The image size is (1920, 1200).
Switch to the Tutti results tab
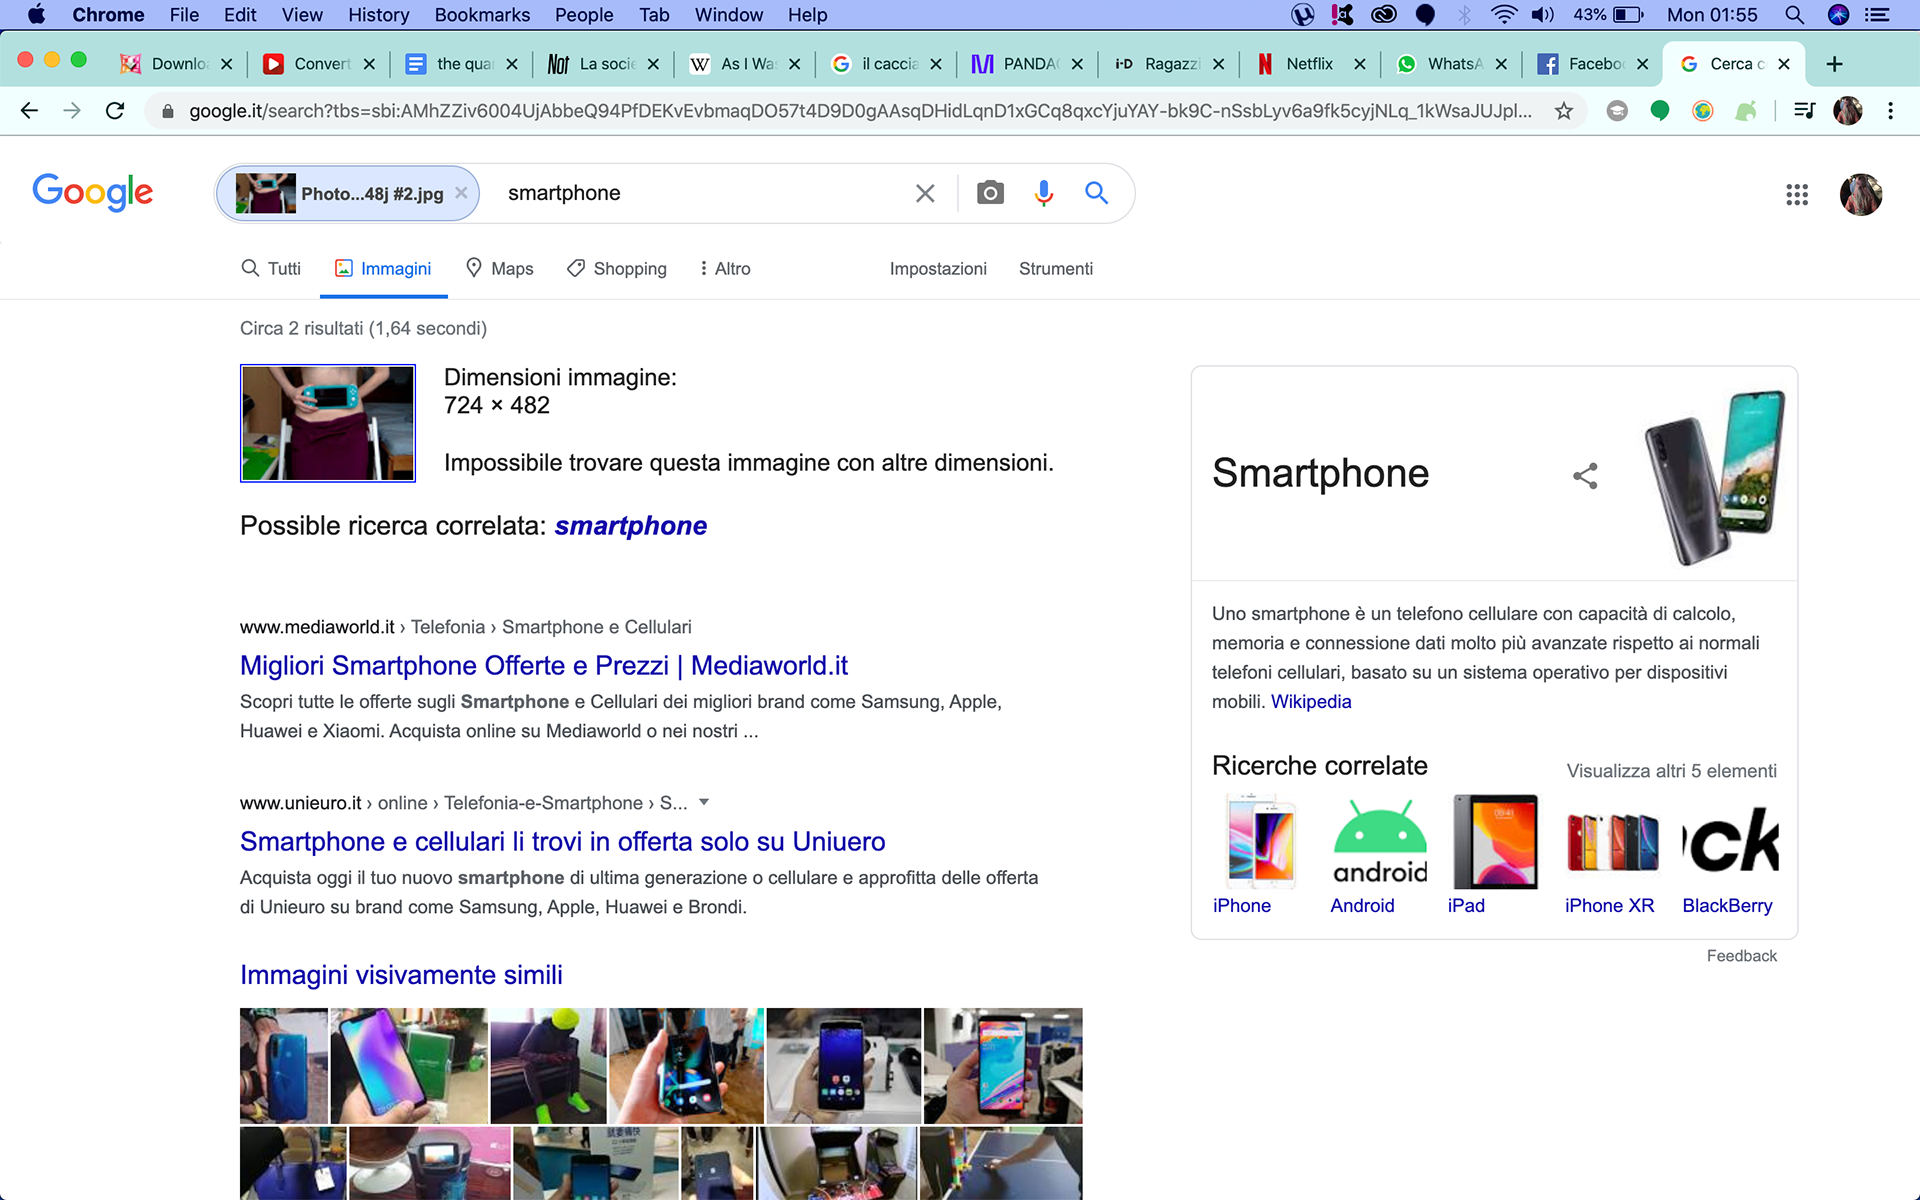point(271,268)
